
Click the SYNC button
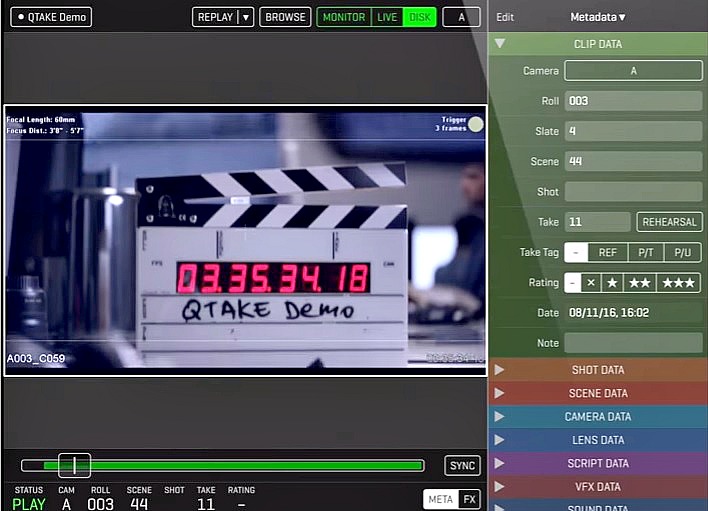coord(462,465)
